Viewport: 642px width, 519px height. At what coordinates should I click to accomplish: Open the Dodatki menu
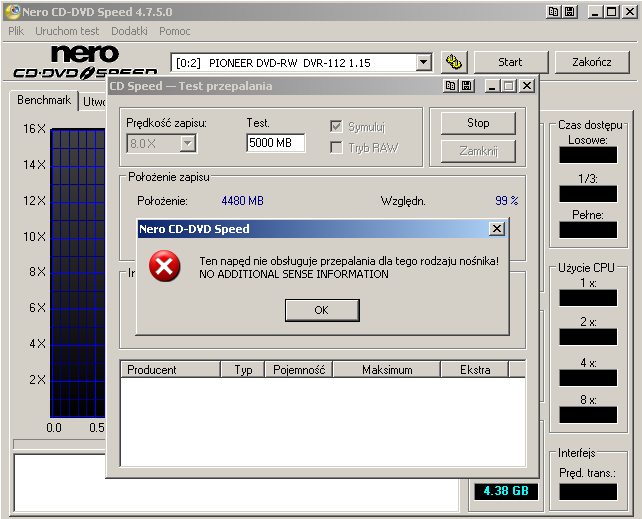click(129, 31)
